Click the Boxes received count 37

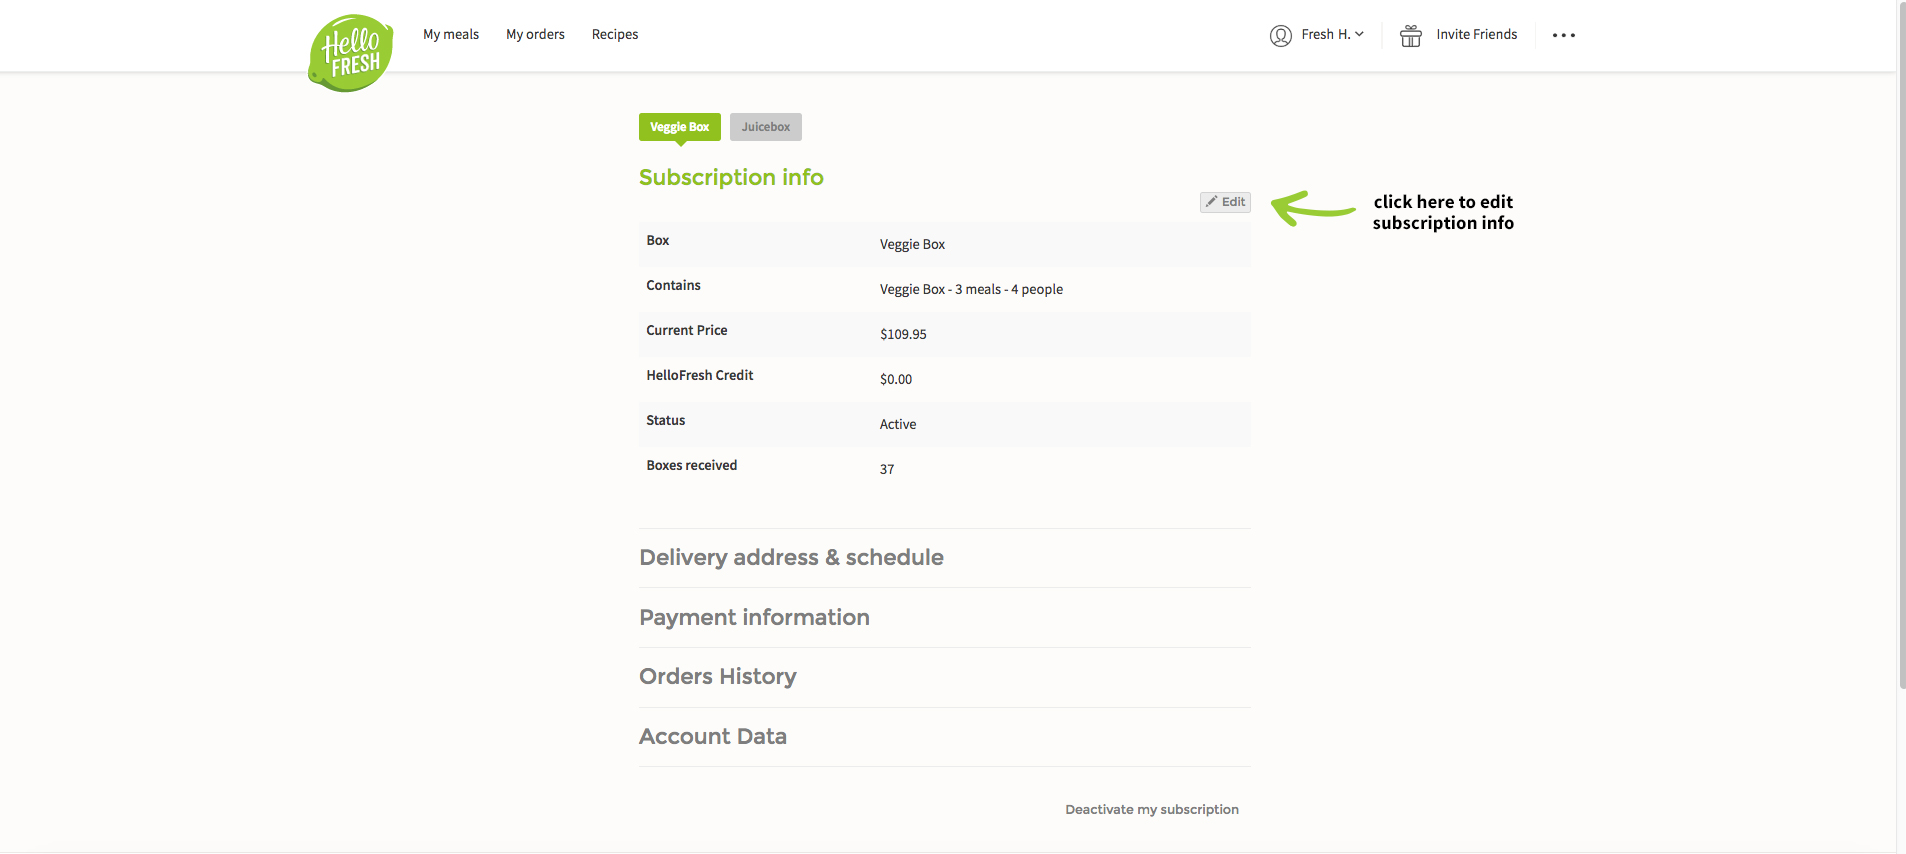pyautogui.click(x=887, y=469)
